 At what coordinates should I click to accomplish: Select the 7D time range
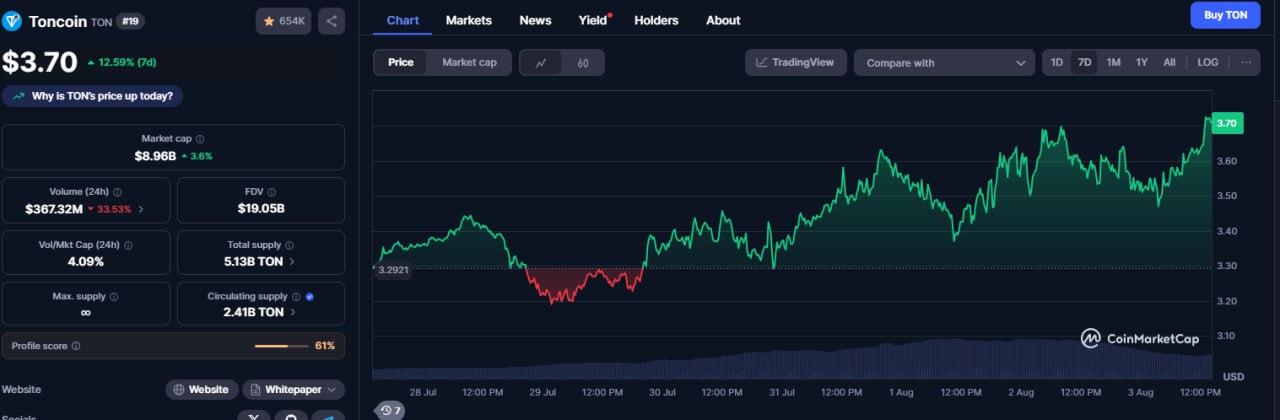(x=1085, y=62)
